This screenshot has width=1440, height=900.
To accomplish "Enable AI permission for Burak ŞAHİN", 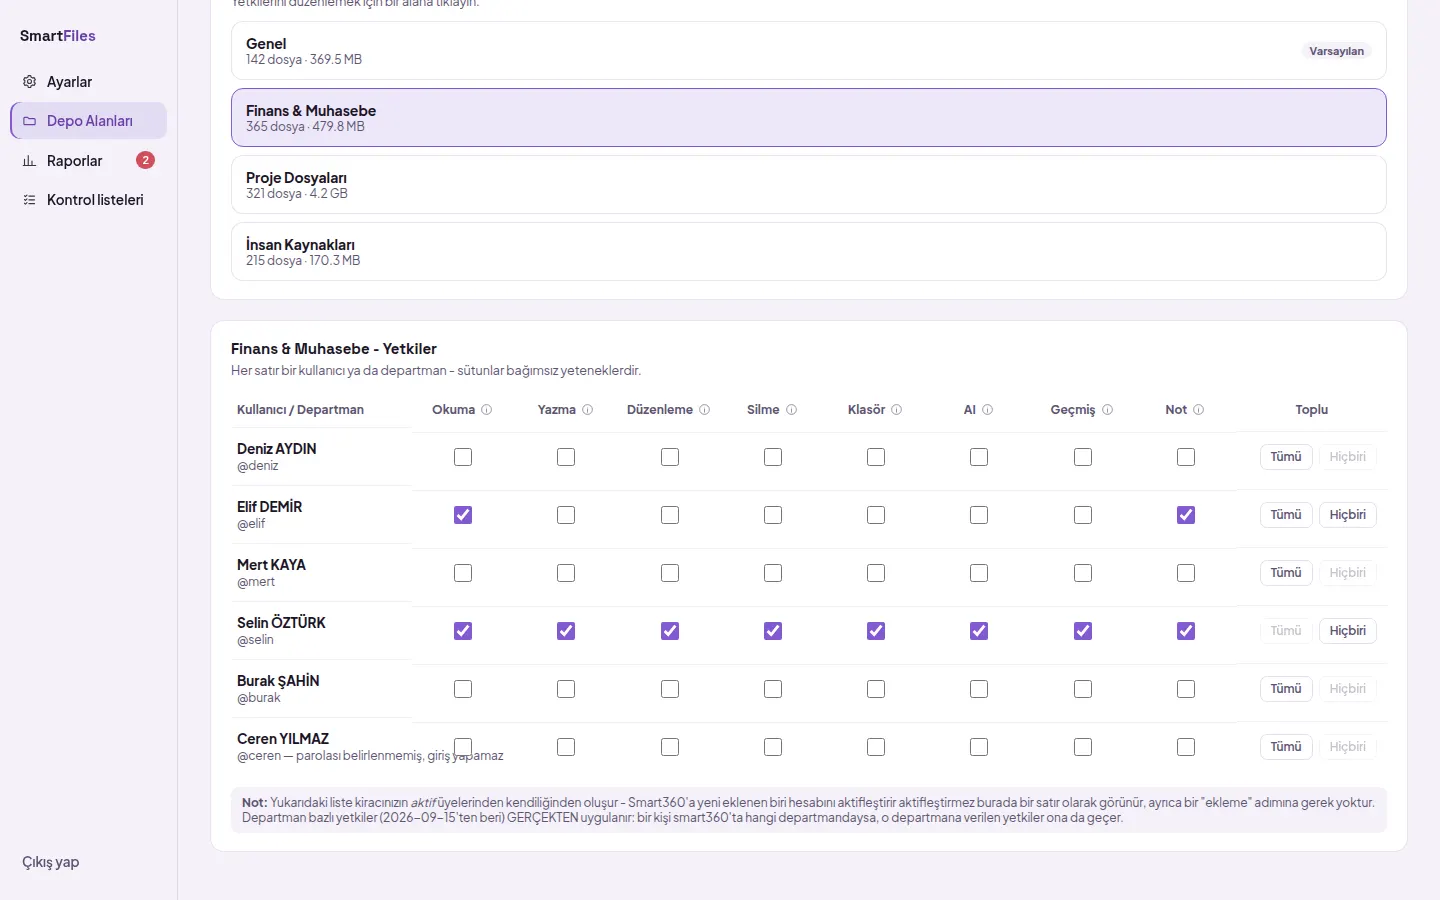I will click(x=979, y=689).
